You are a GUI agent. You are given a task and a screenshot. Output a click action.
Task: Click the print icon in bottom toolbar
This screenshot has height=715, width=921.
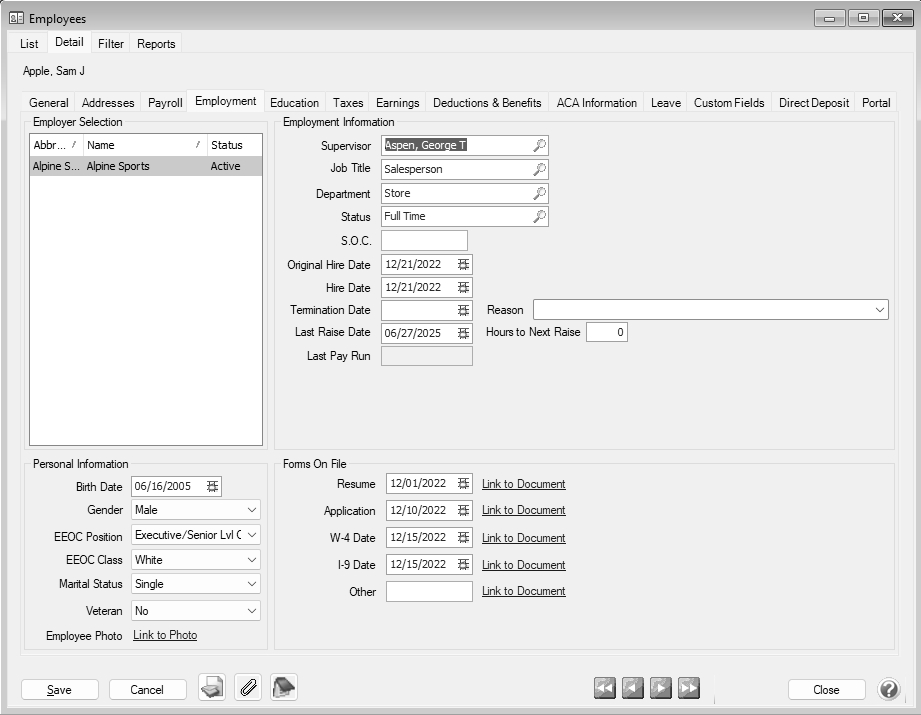(211, 688)
